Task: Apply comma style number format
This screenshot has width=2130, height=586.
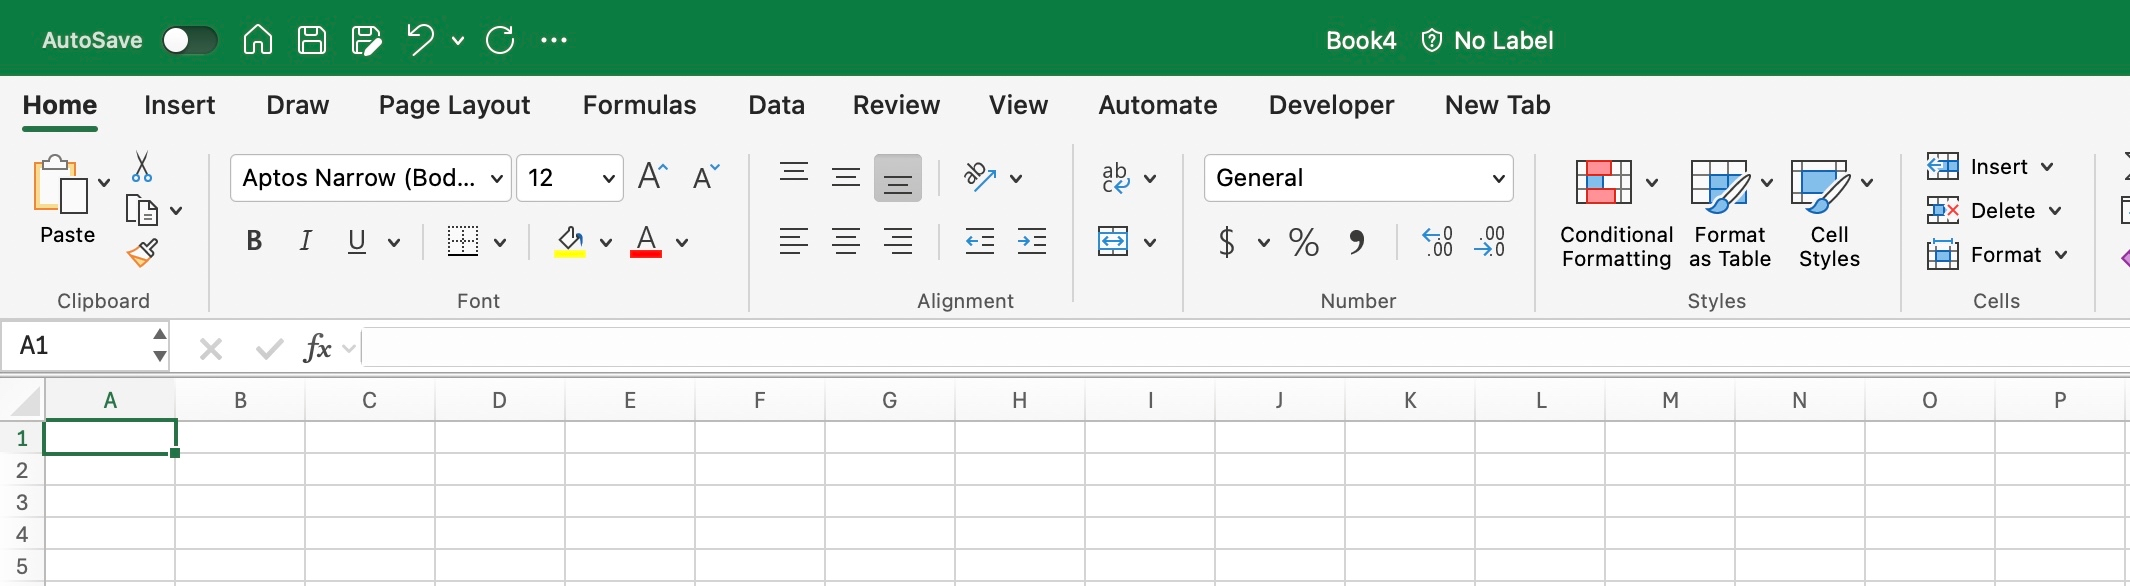Action: (1356, 241)
